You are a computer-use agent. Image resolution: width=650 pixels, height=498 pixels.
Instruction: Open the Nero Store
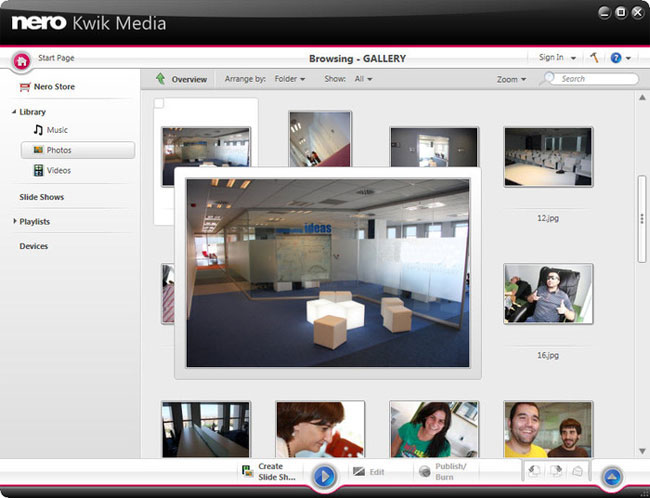coord(54,87)
